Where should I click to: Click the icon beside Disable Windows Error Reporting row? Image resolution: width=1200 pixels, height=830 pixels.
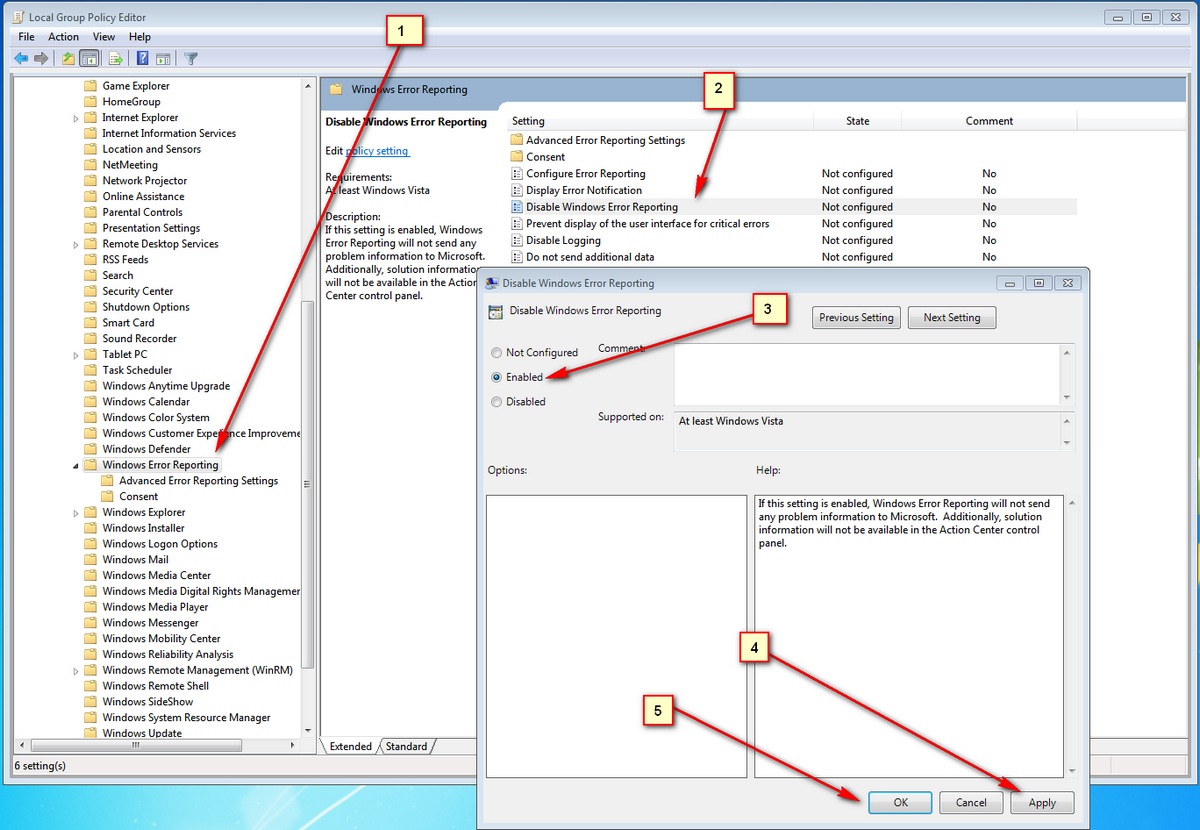point(517,207)
